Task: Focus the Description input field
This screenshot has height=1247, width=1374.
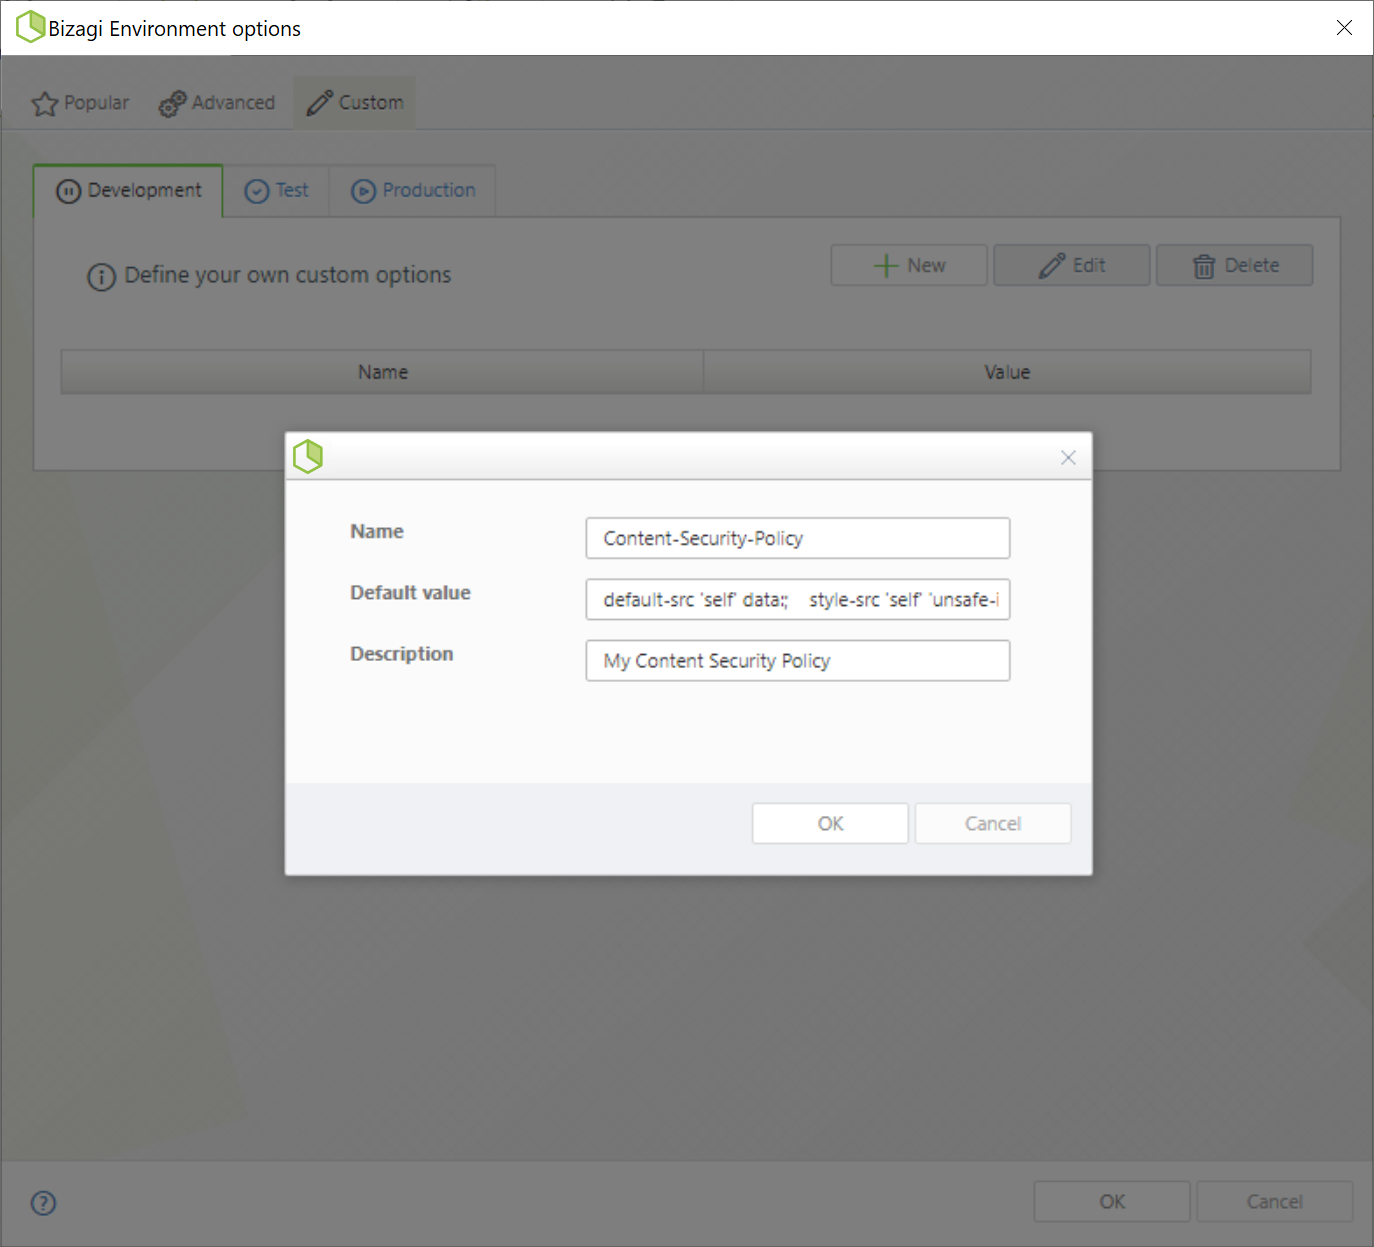Action: point(798,660)
